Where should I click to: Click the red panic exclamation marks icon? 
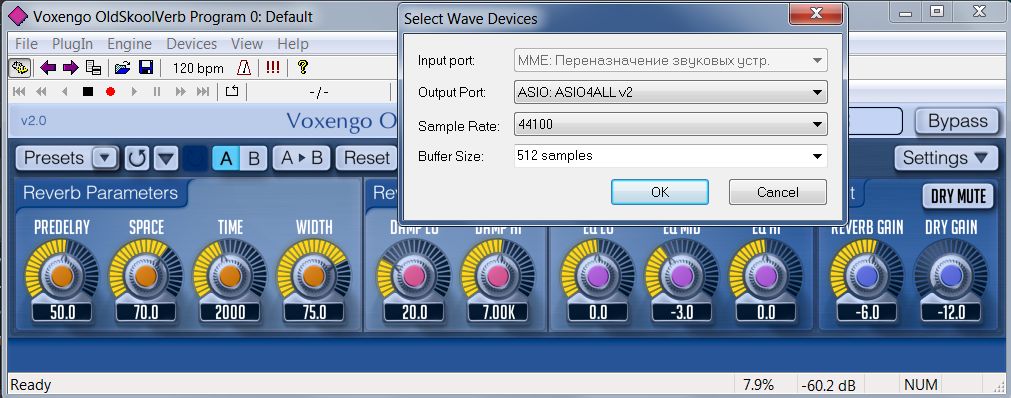click(x=273, y=68)
